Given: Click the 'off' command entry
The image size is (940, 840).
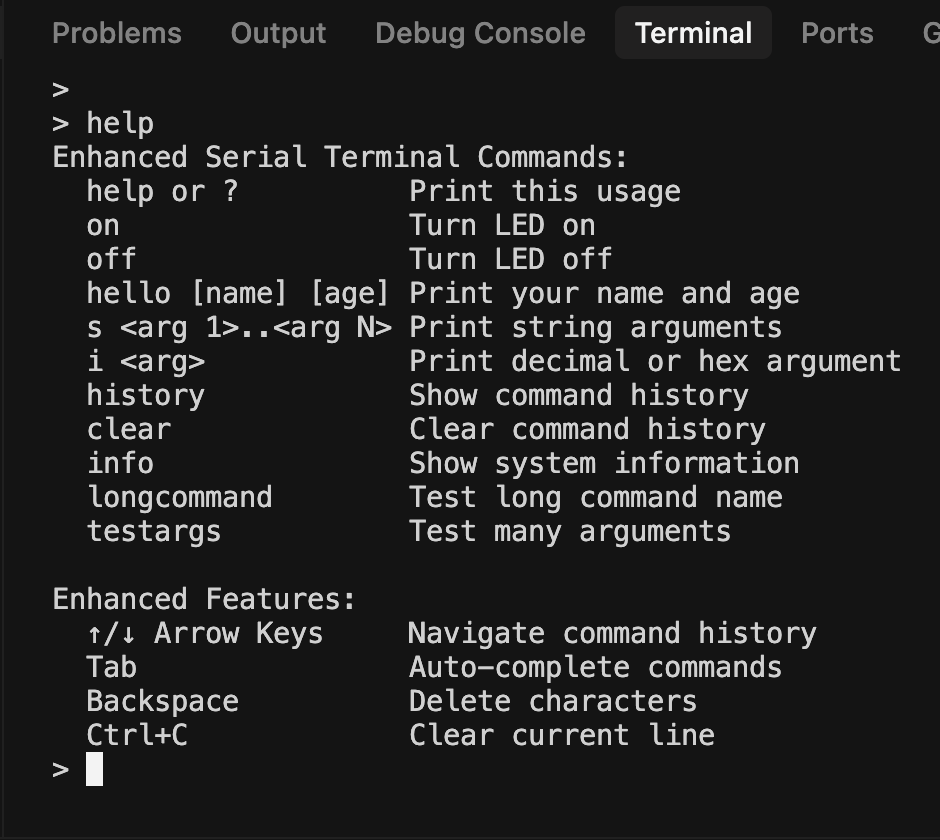Looking at the screenshot, I should coord(111,259).
